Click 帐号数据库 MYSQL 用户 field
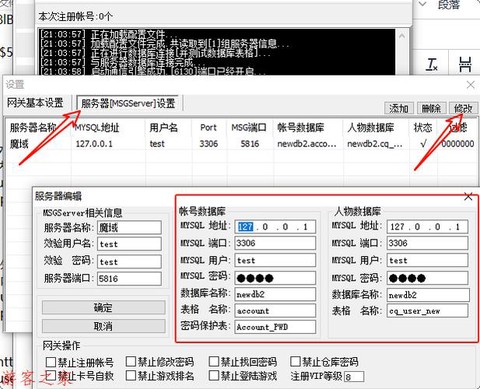Image resolution: width=480 pixels, height=389 pixels. (x=275, y=260)
